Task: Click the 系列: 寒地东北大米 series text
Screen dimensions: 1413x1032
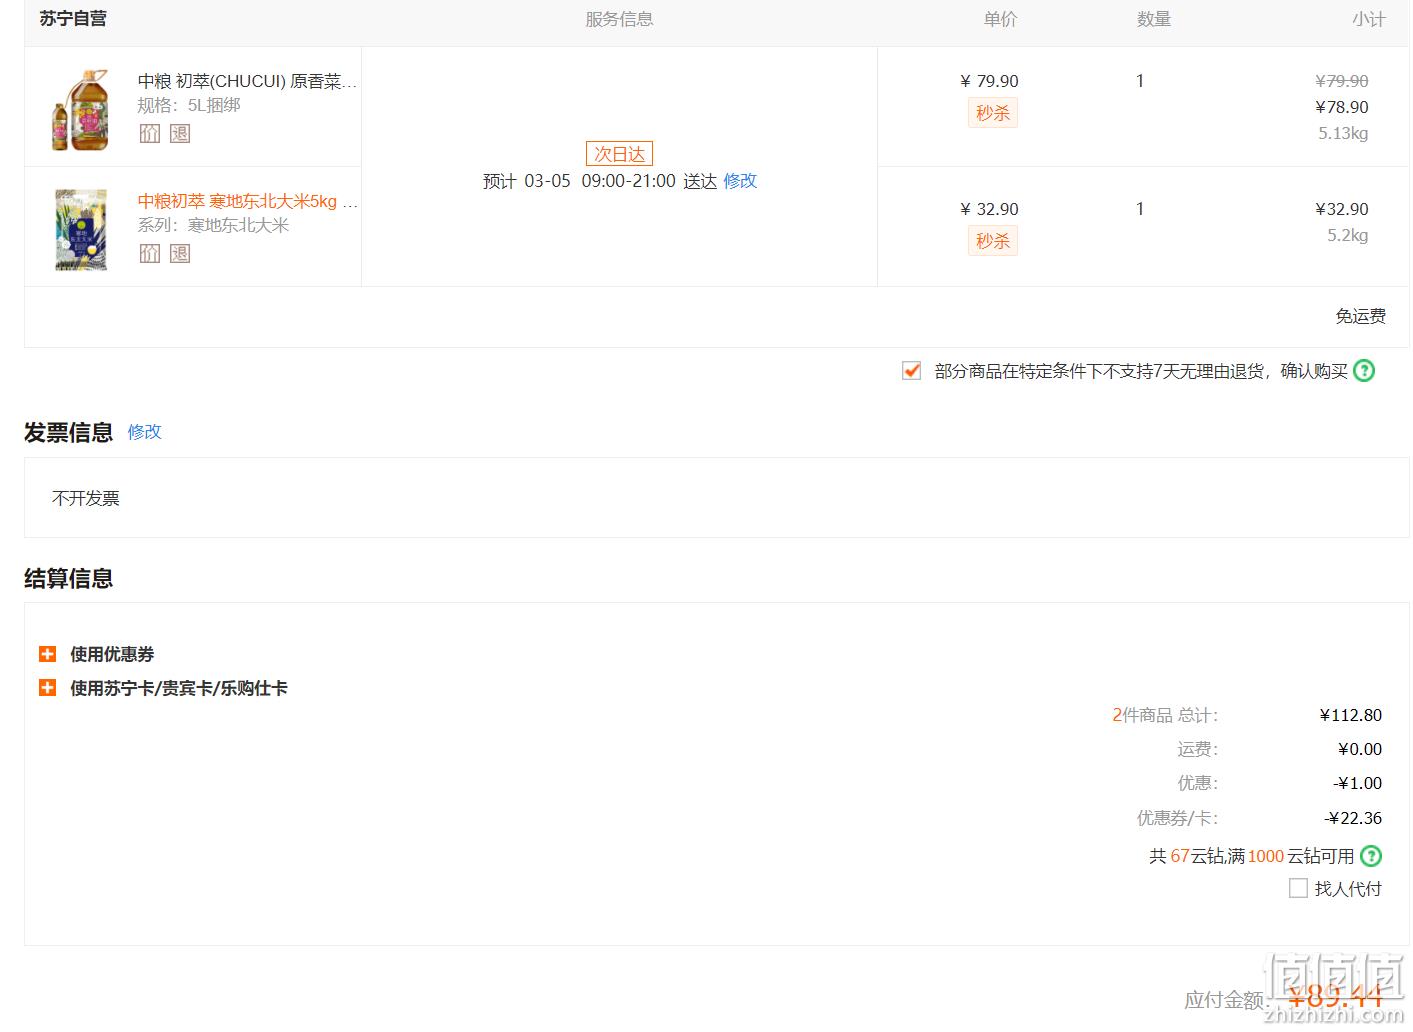Action: pos(213,225)
